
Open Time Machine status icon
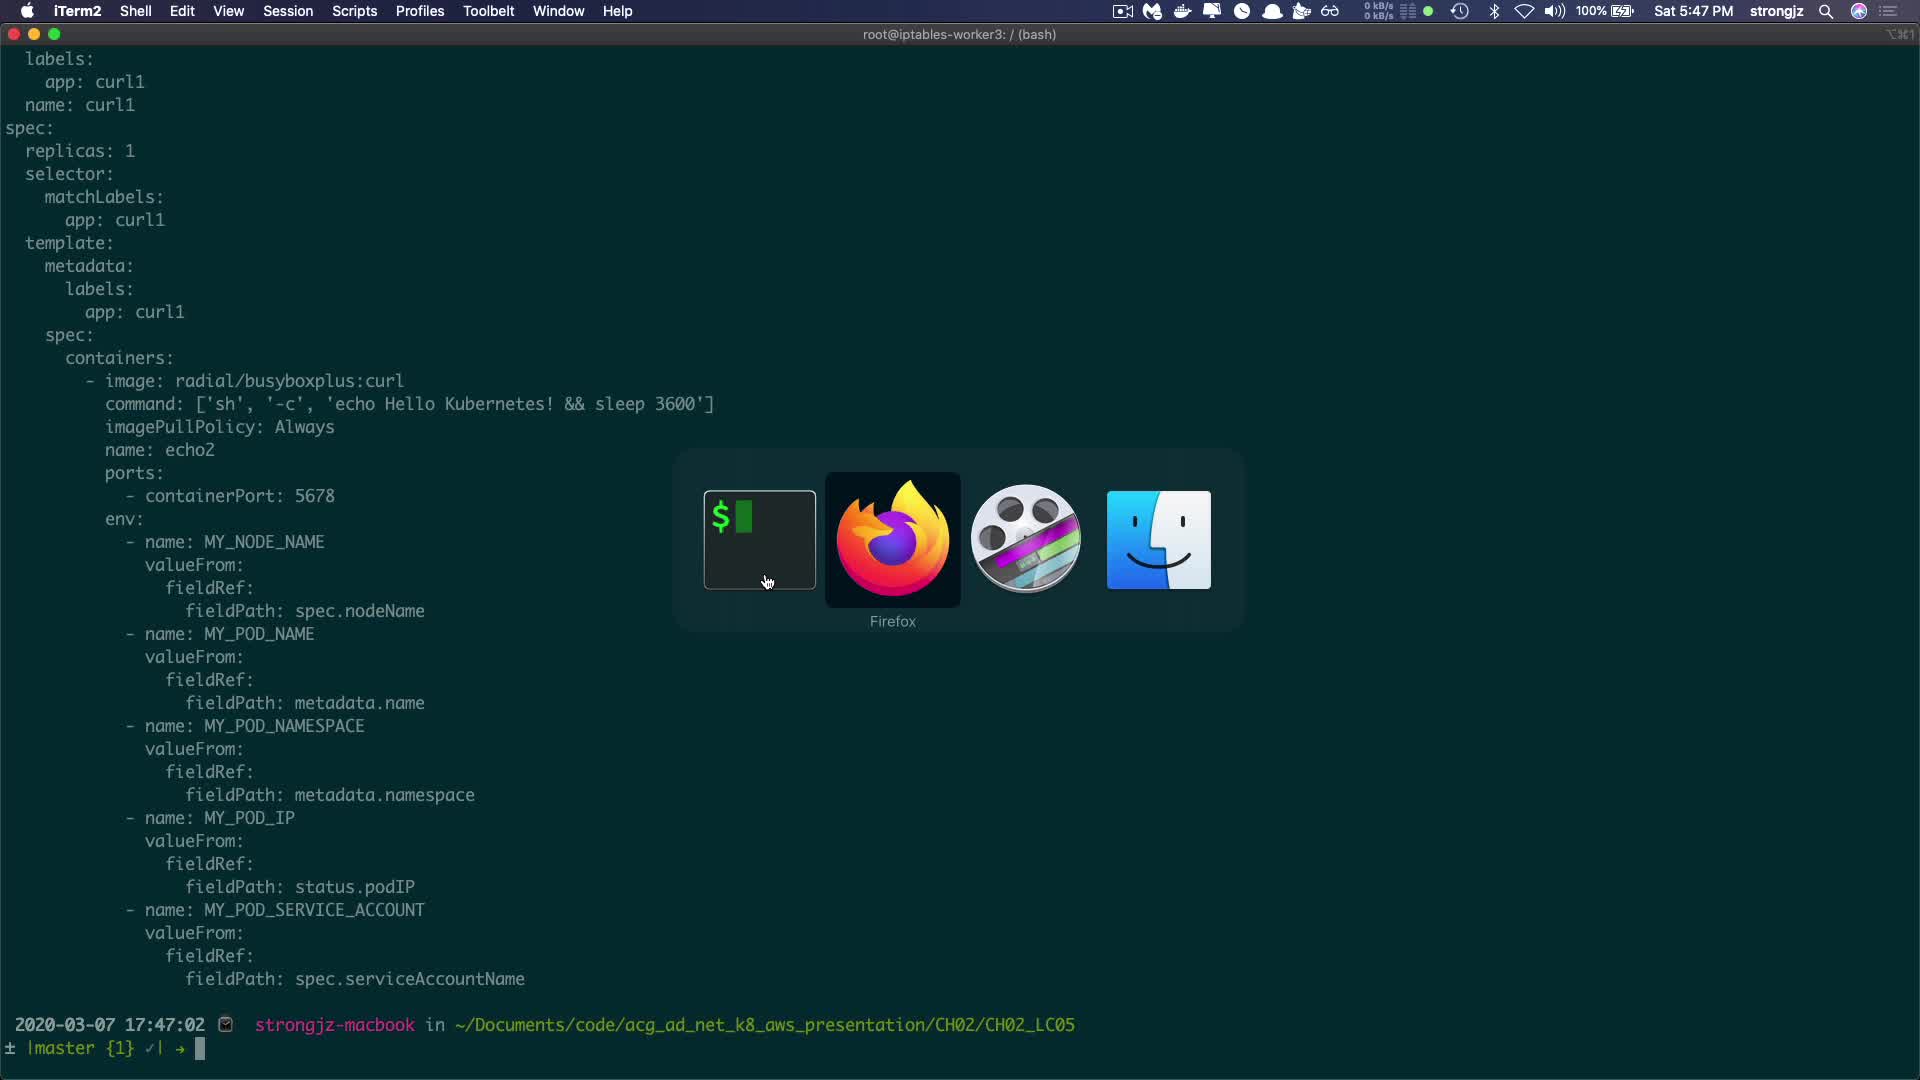pyautogui.click(x=1460, y=11)
